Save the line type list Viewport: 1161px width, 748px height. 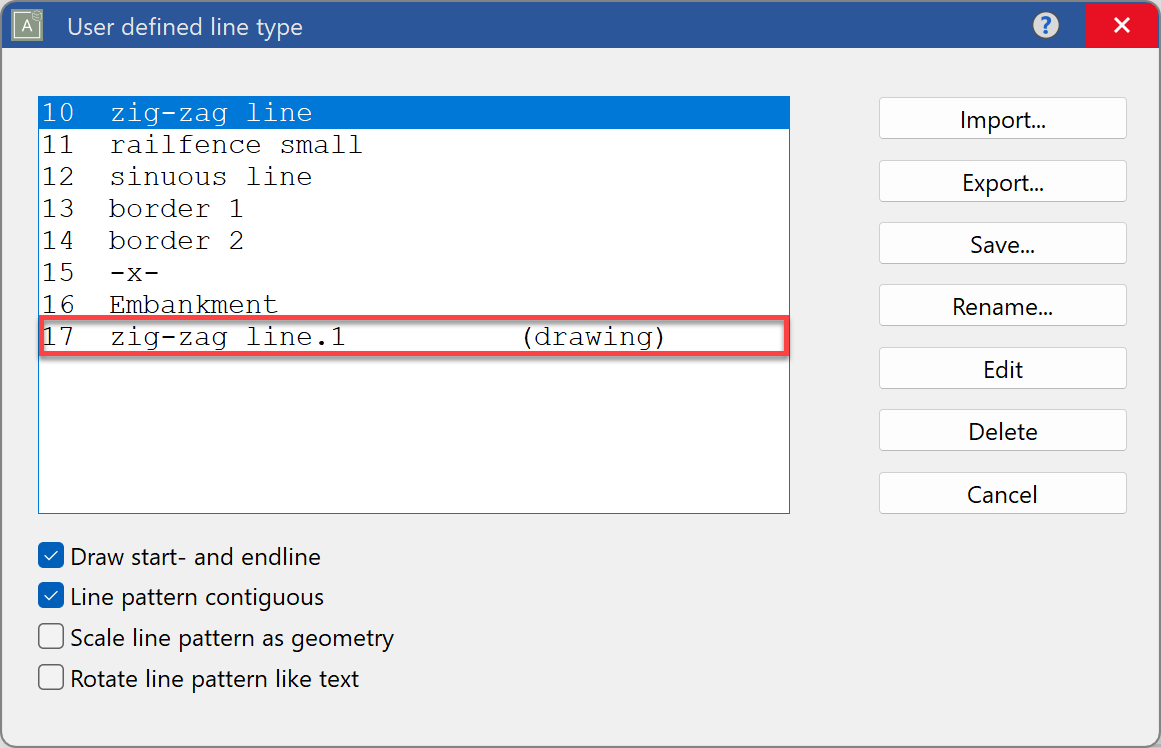pos(1001,243)
